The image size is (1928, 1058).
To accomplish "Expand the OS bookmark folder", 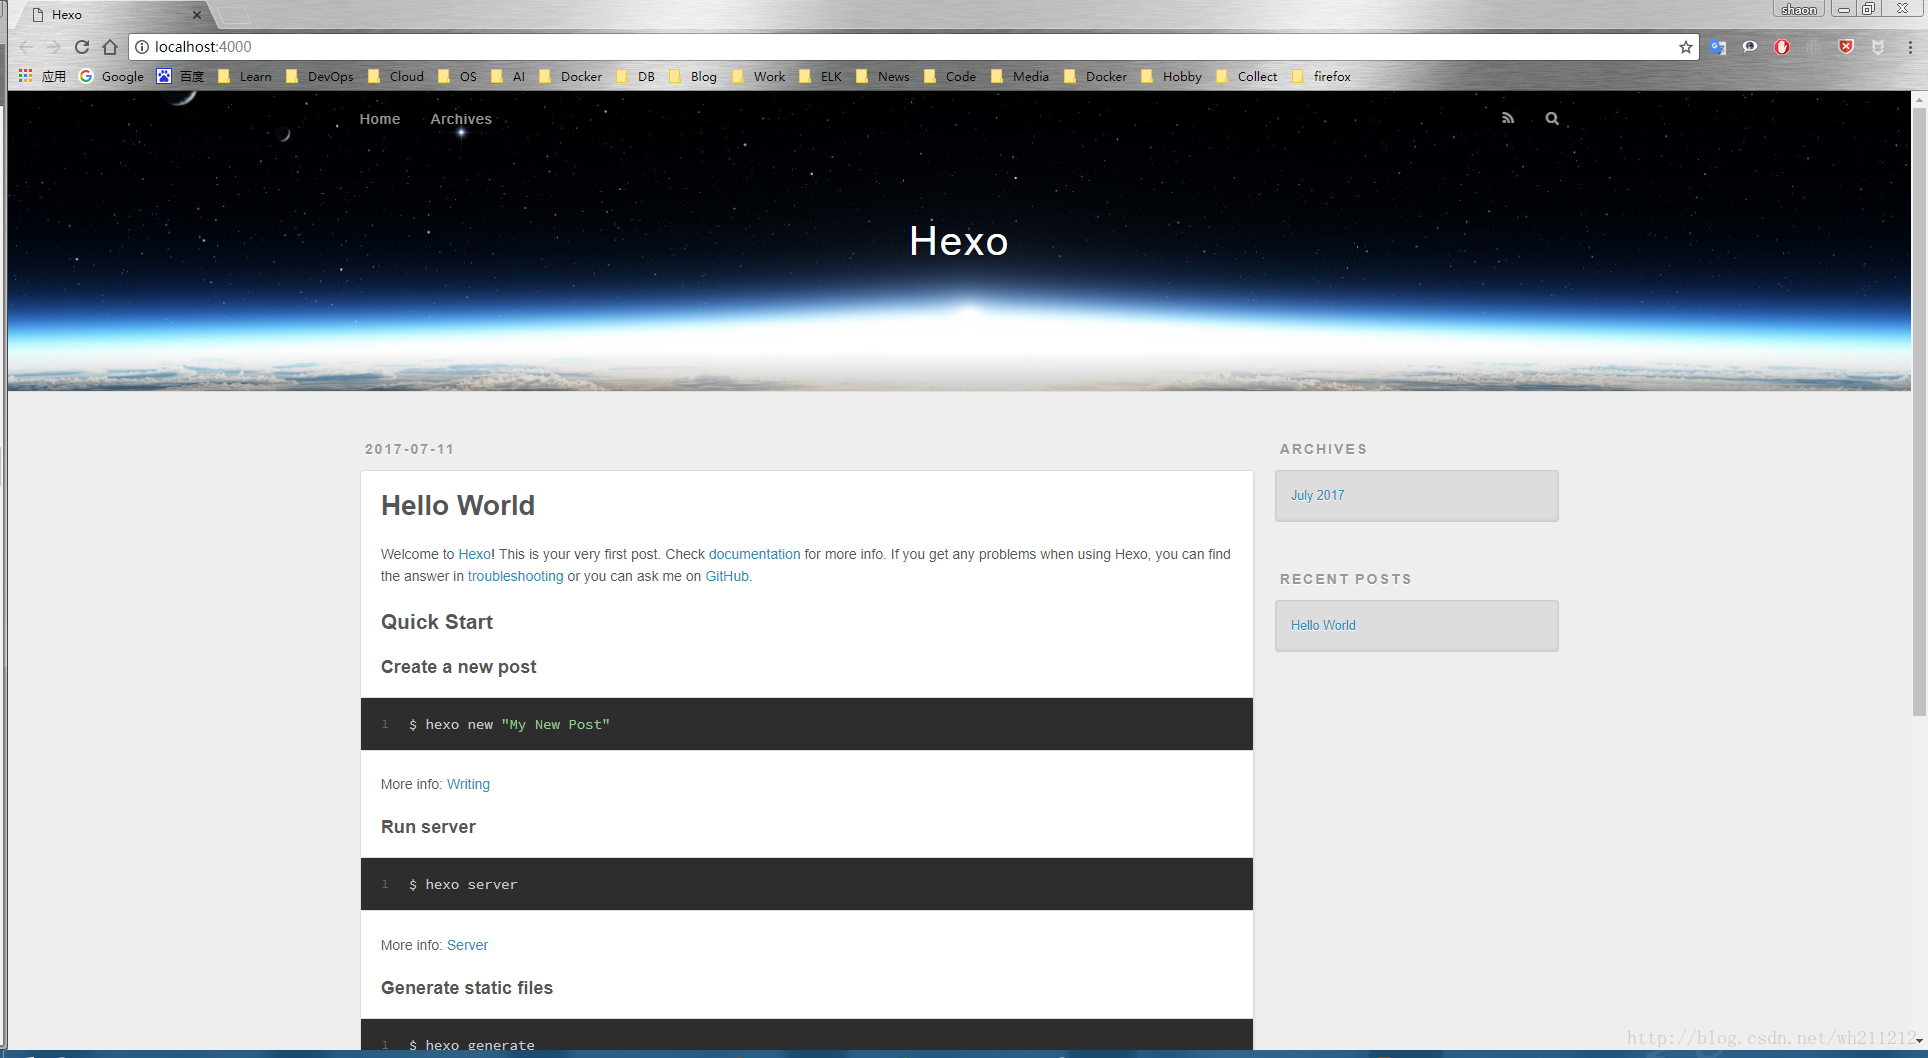I will coord(458,76).
